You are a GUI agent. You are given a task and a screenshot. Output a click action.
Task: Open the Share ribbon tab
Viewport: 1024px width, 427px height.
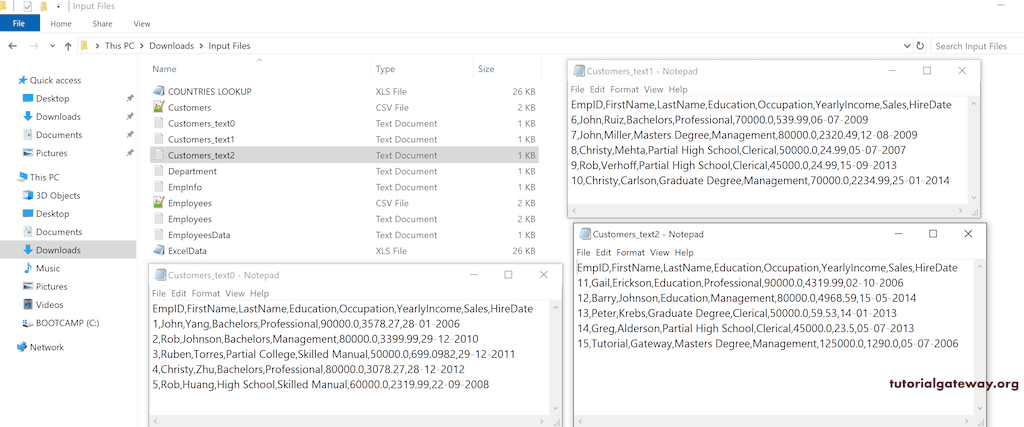(102, 23)
